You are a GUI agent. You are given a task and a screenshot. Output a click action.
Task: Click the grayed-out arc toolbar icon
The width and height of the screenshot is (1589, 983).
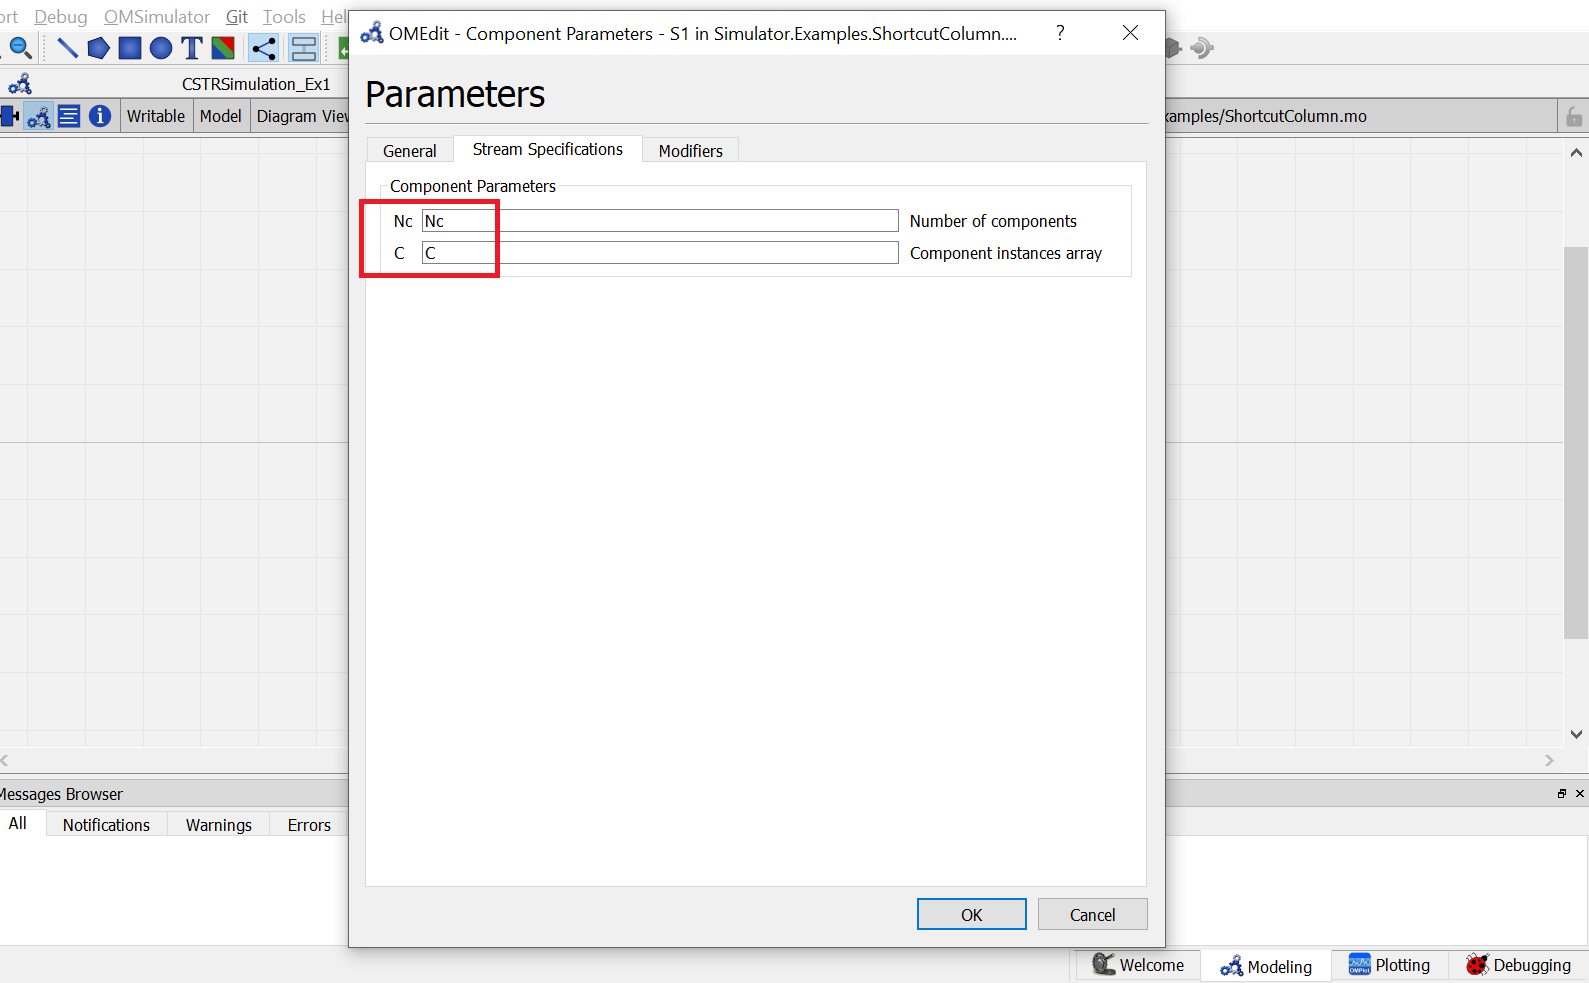pos(1202,47)
